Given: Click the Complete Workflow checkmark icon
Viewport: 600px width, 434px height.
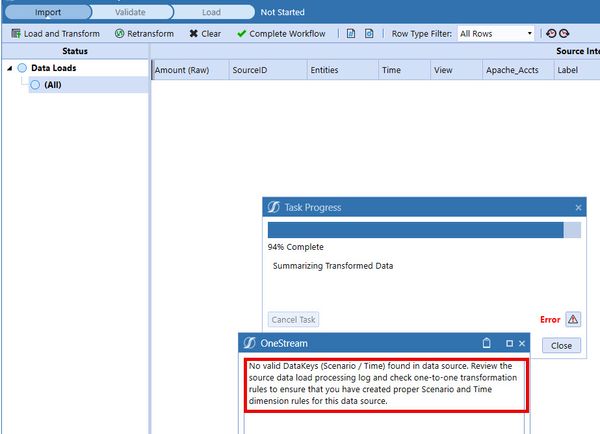Looking at the screenshot, I should point(242,33).
